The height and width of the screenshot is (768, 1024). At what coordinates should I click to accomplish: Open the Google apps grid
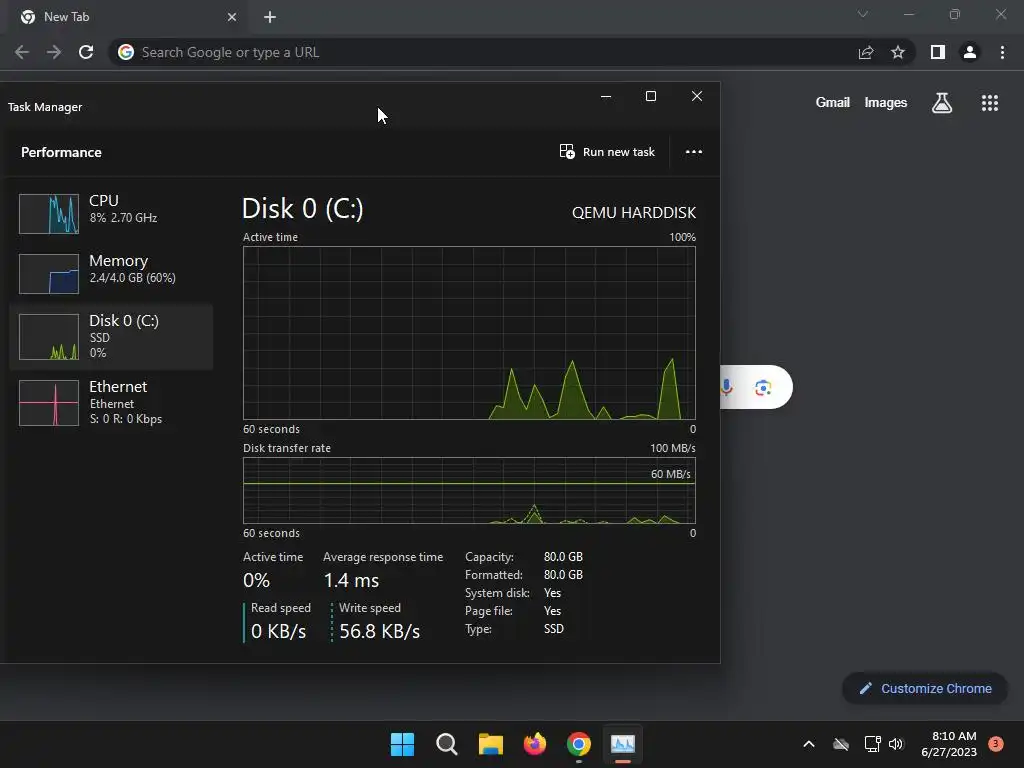point(990,103)
